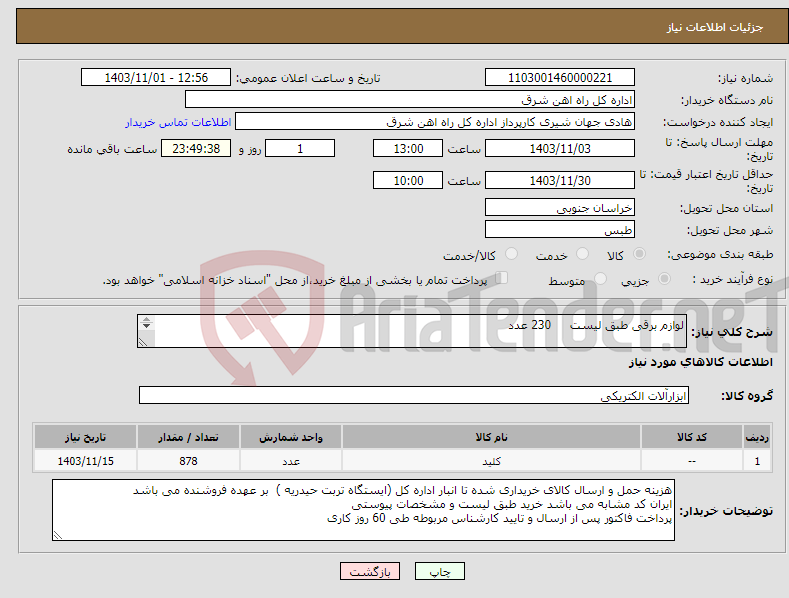Click response deadline date 1403/11/03
Screen dimensions: 789x598
pos(560,148)
